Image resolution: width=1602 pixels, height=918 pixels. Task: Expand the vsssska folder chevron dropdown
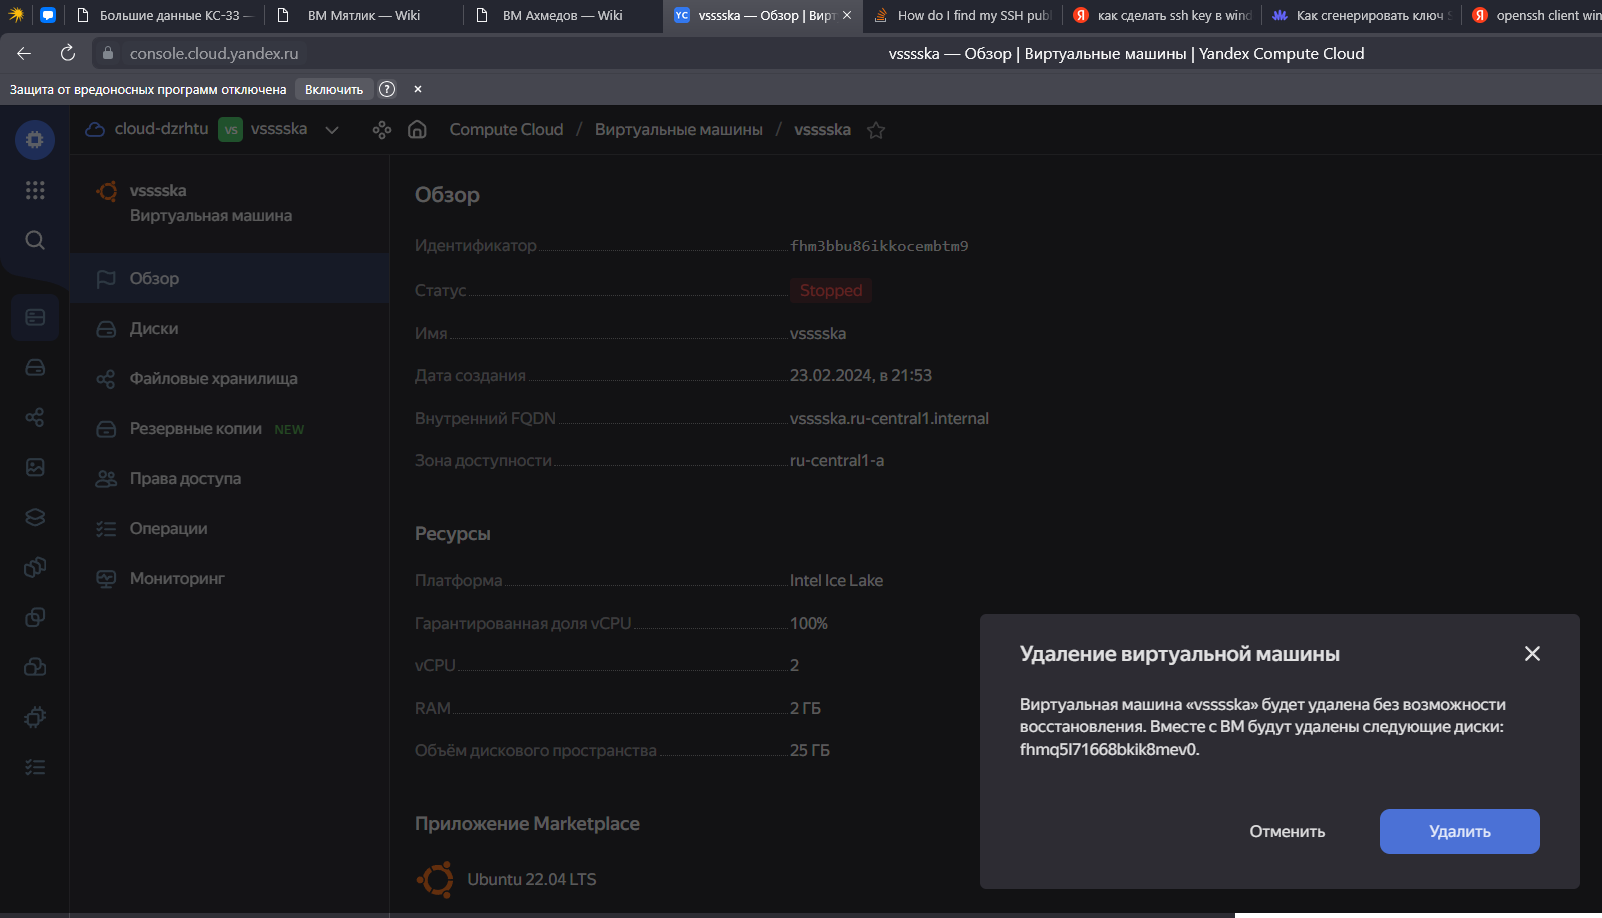point(332,130)
